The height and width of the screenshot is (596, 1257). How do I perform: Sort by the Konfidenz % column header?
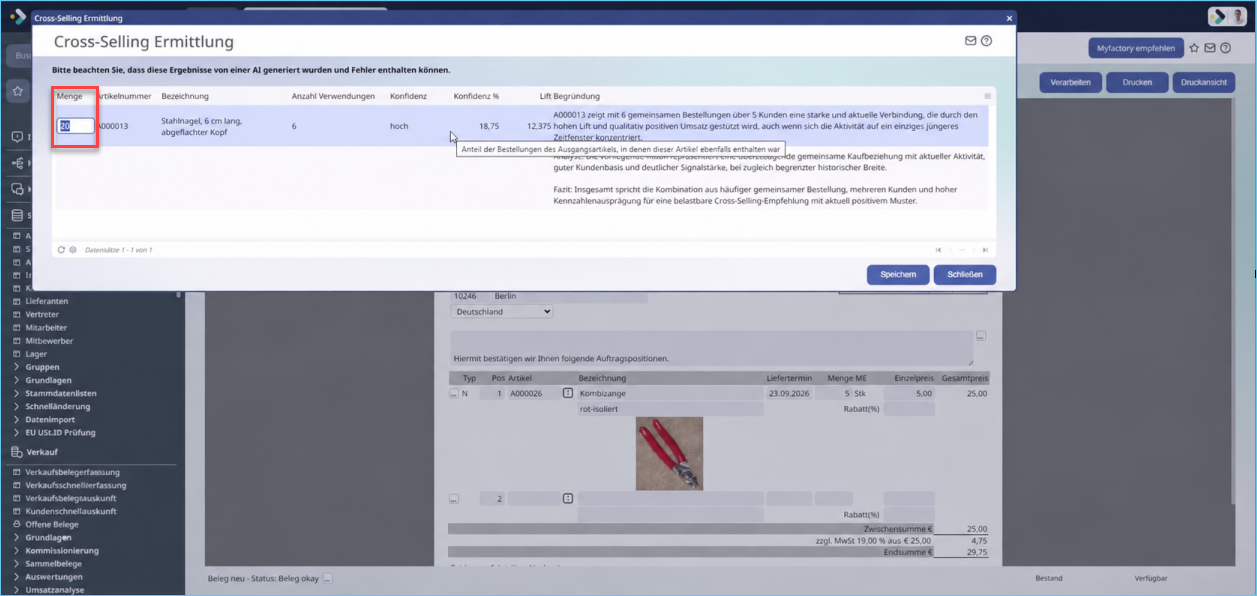[x=476, y=96]
